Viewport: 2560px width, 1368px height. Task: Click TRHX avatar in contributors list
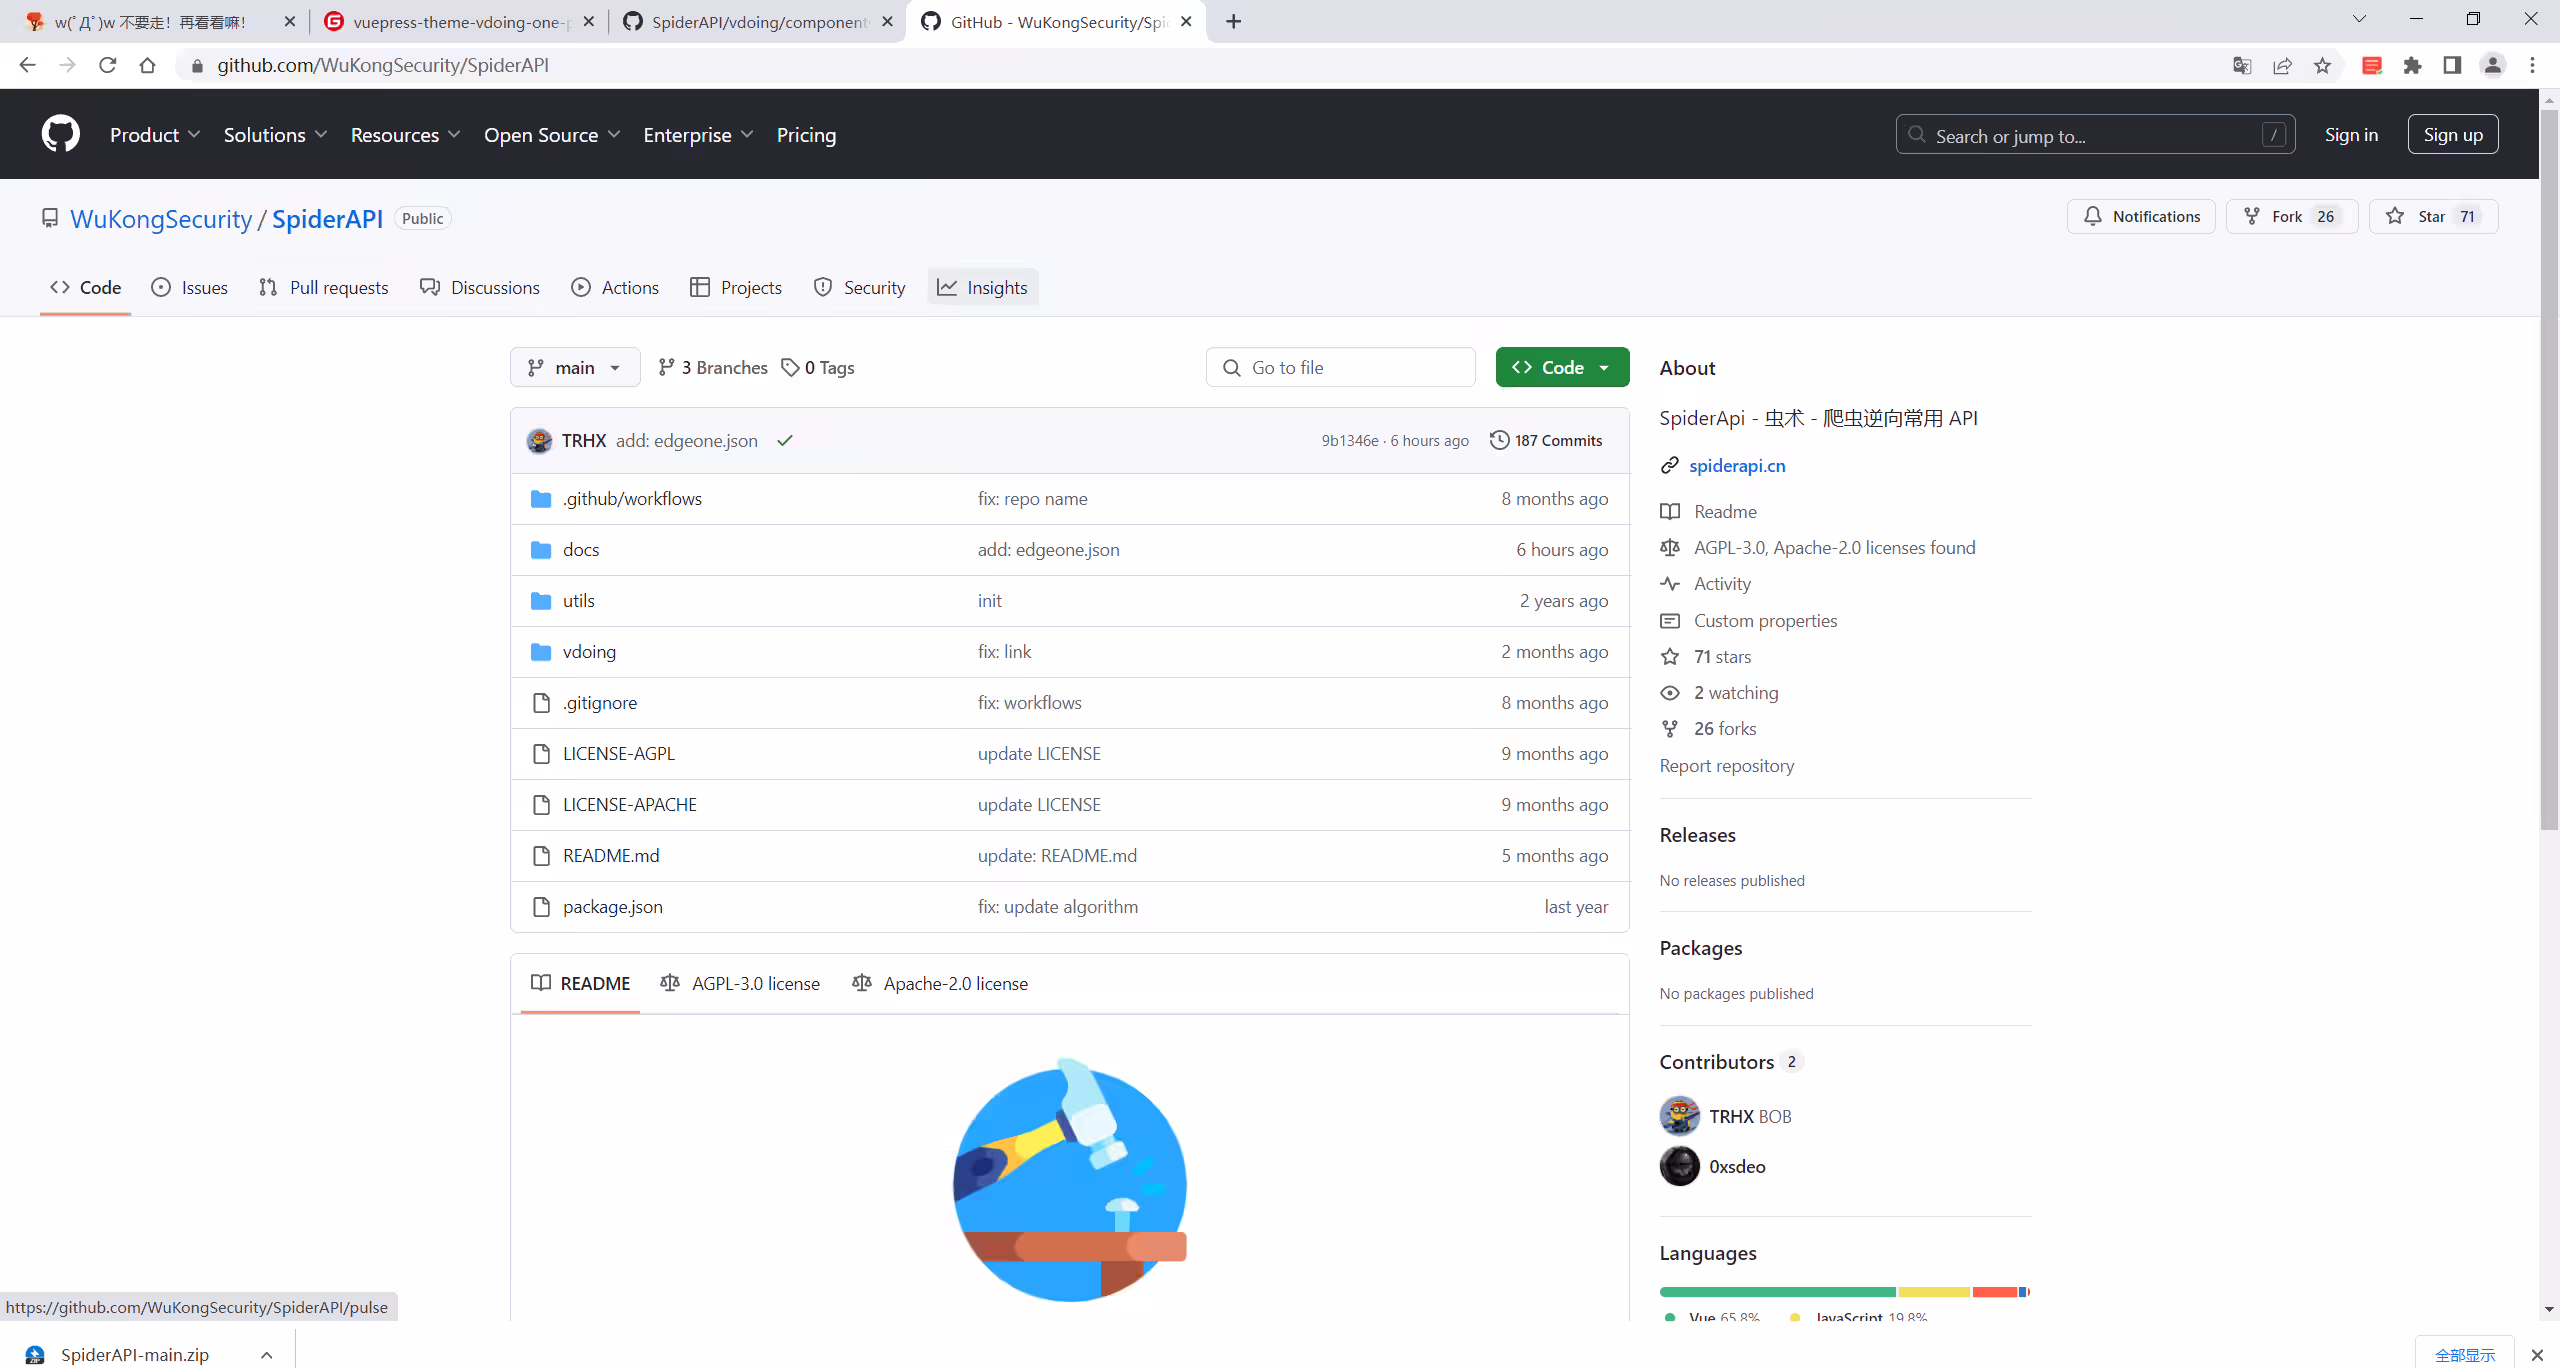(1679, 1116)
